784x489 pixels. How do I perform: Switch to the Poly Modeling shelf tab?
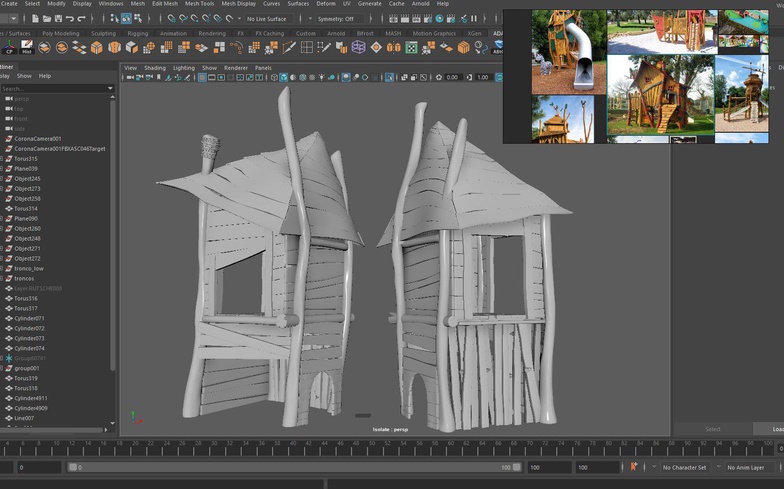click(x=60, y=33)
